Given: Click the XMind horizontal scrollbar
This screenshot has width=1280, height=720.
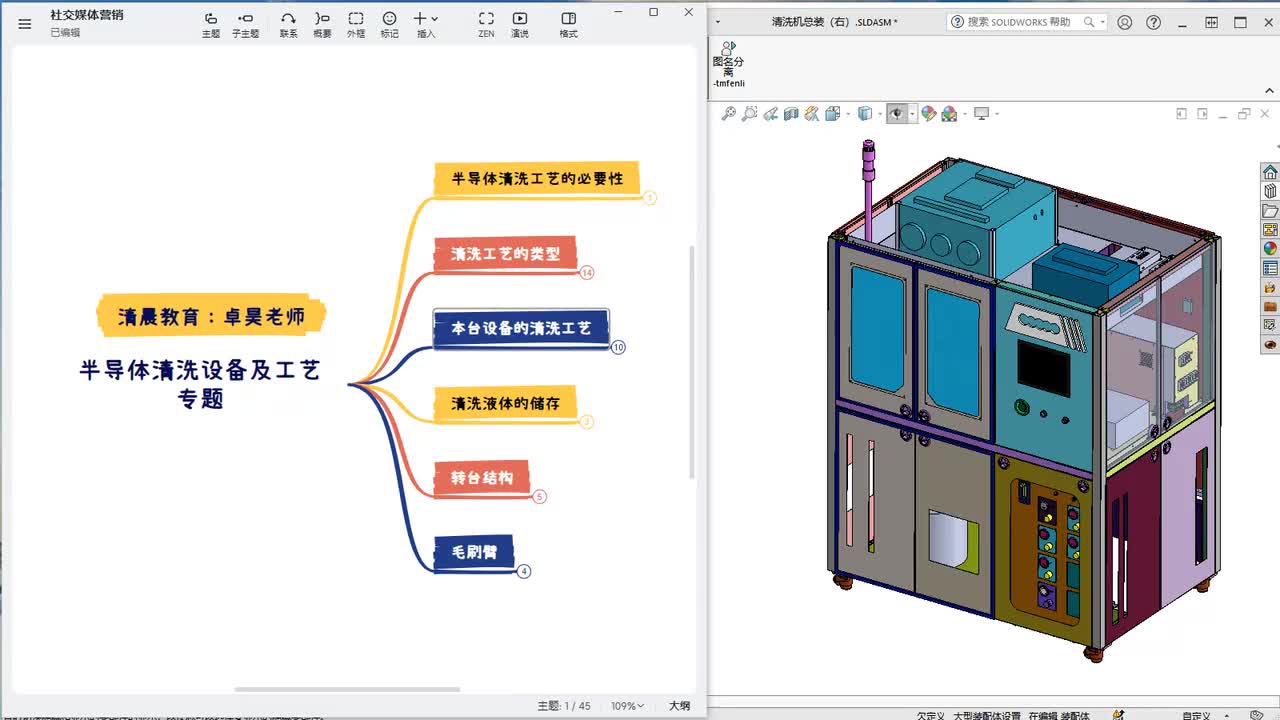Looking at the screenshot, I should [x=347, y=689].
